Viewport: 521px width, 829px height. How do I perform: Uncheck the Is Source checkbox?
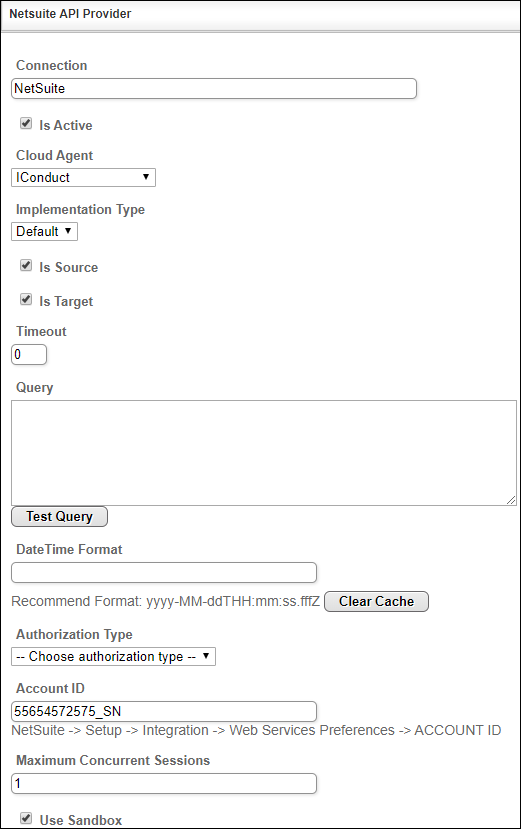click(26, 265)
